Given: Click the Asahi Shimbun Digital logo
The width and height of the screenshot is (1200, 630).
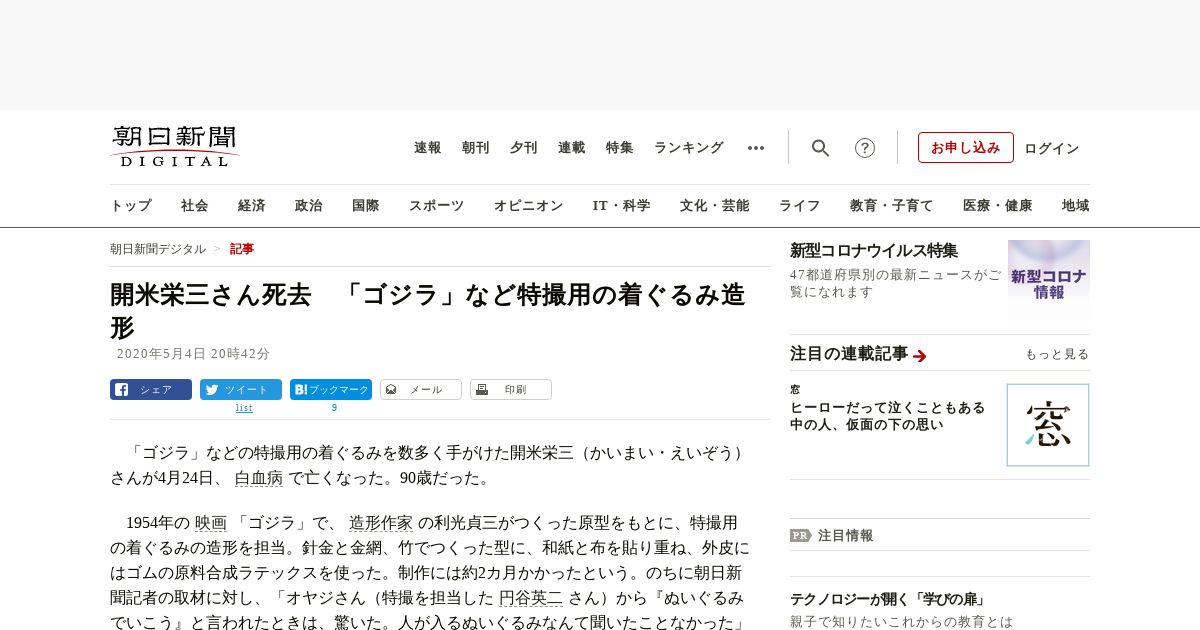Looking at the screenshot, I should point(175,147).
